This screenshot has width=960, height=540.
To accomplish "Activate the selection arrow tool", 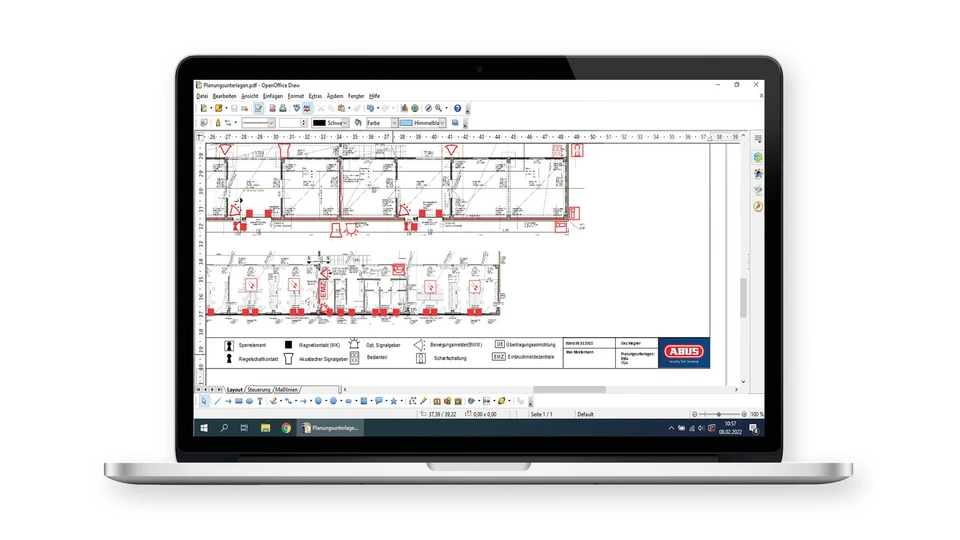I will tap(204, 401).
